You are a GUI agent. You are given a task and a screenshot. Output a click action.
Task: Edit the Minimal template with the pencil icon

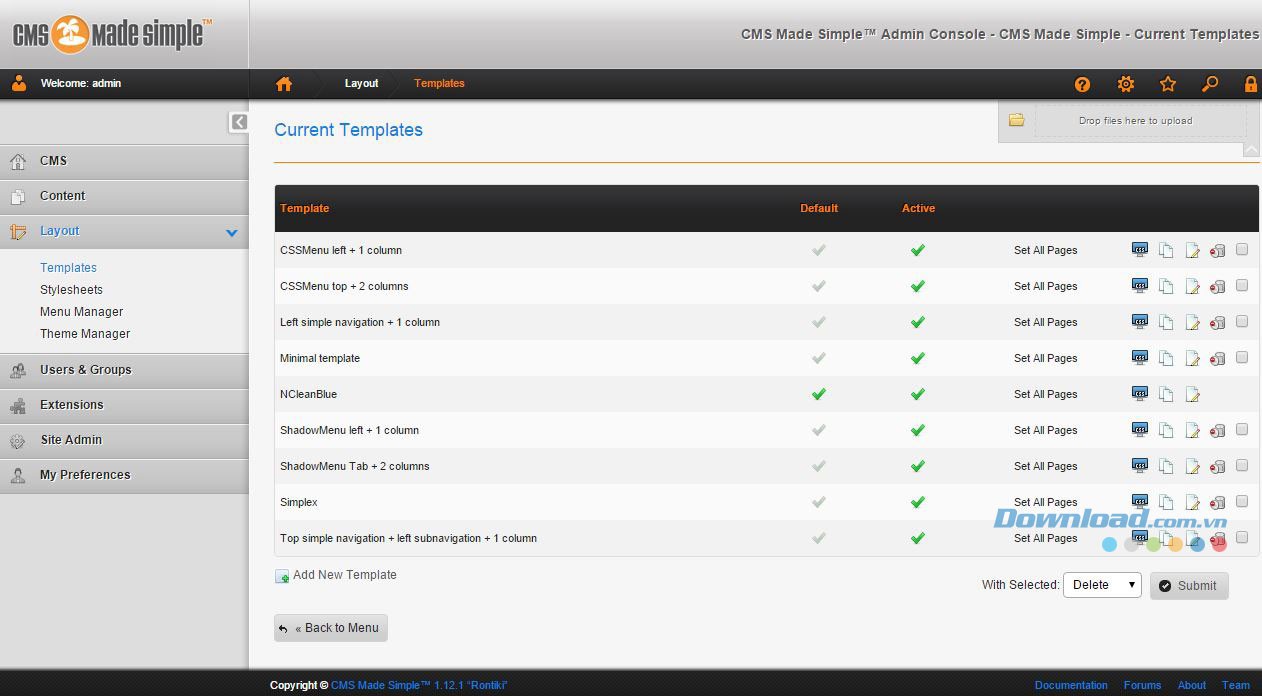coord(1192,357)
